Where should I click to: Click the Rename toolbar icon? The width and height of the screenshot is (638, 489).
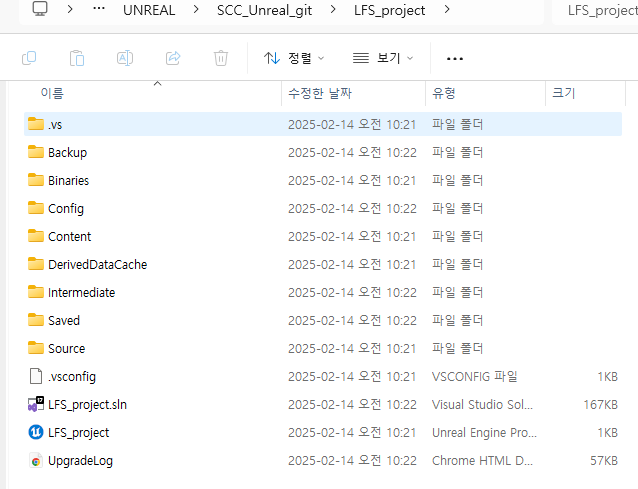pos(125,58)
